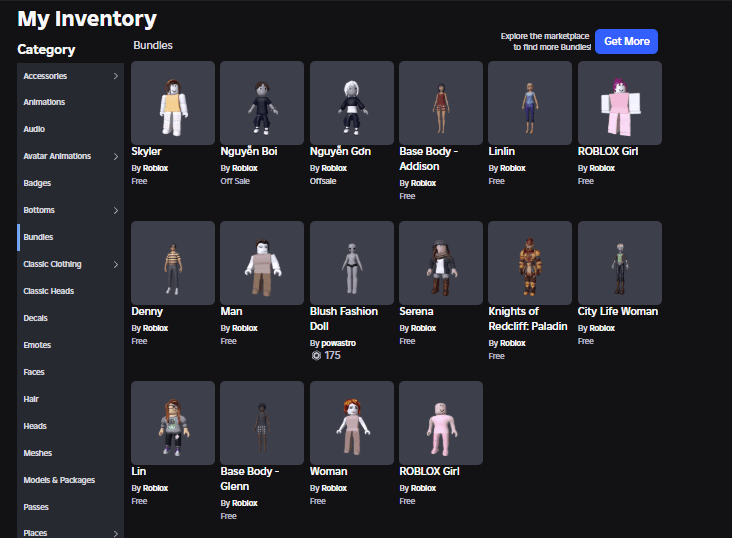Screen dimensions: 732x538
Task: Open the Serena bundle title link
Action: tap(416, 311)
